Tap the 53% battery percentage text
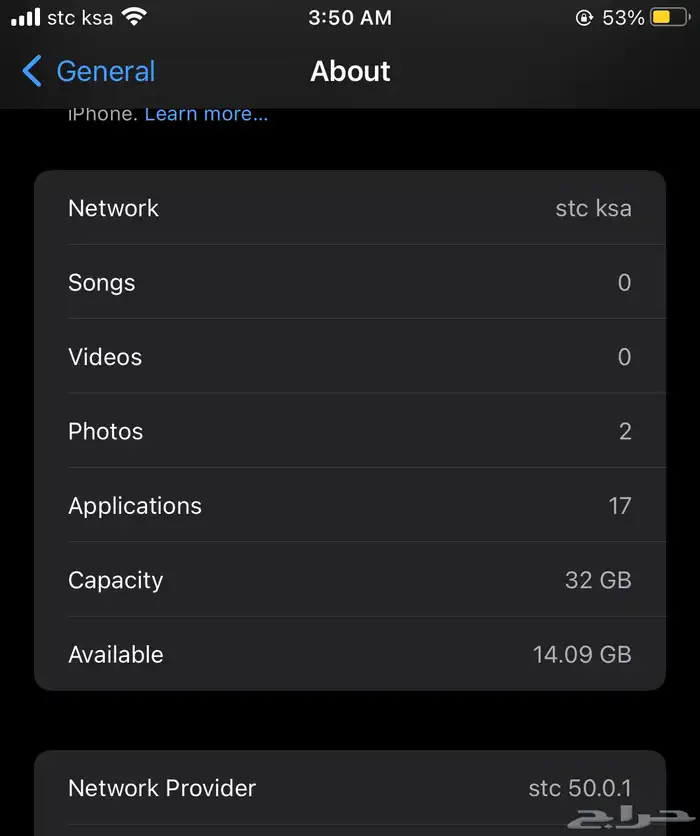The width and height of the screenshot is (700, 836). 623,18
